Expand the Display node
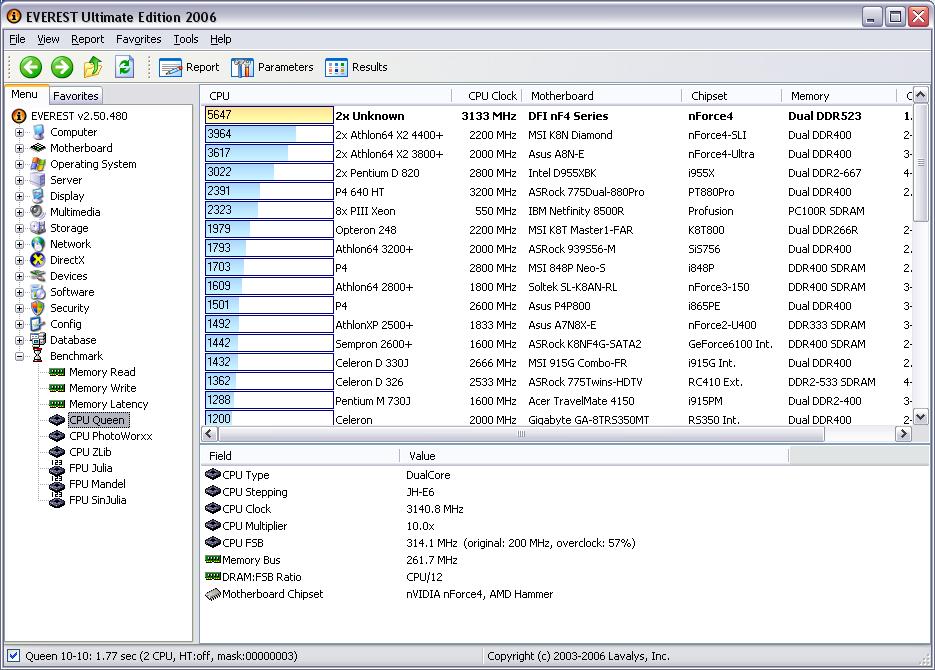935x670 pixels. click(x=20, y=196)
